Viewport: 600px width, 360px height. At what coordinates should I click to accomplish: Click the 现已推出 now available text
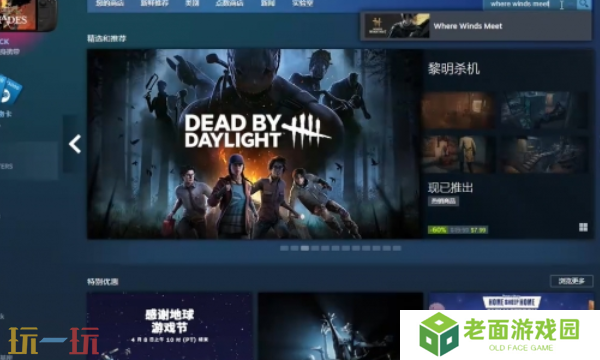tap(450, 187)
